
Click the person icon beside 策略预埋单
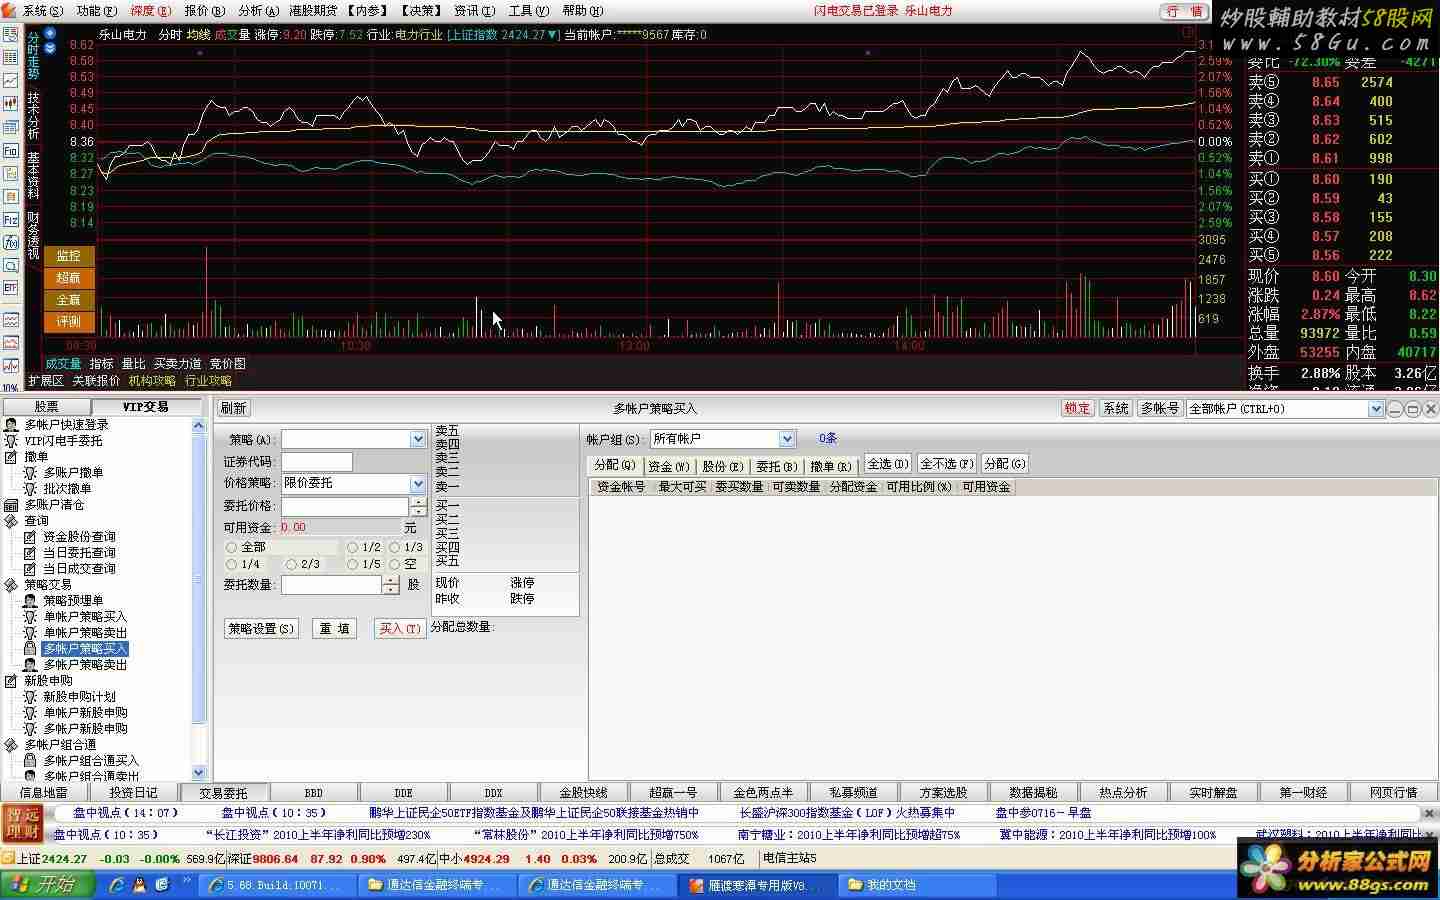coord(30,601)
